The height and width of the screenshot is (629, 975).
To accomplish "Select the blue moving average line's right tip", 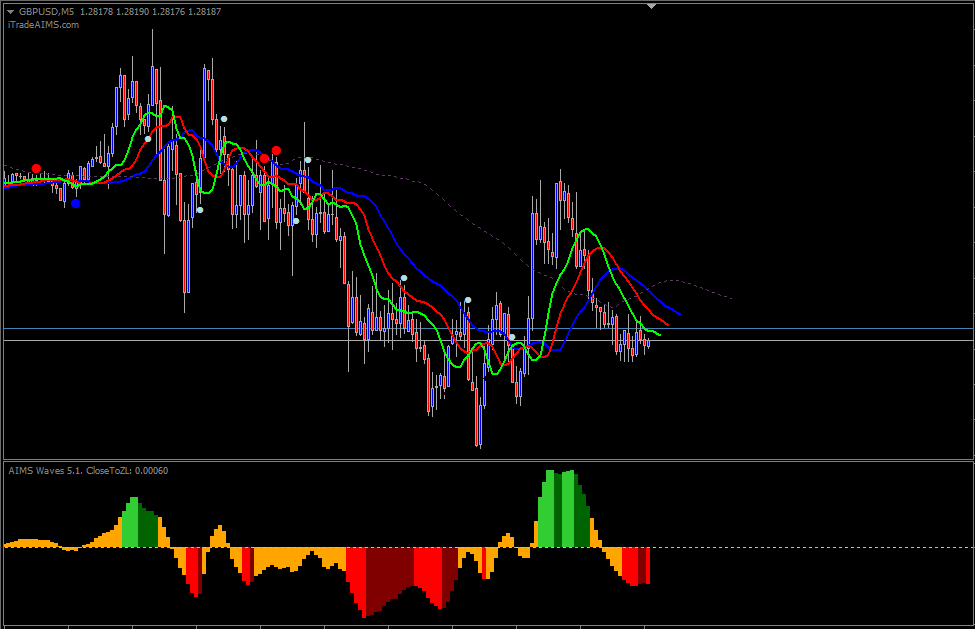I will pyautogui.click(x=679, y=314).
